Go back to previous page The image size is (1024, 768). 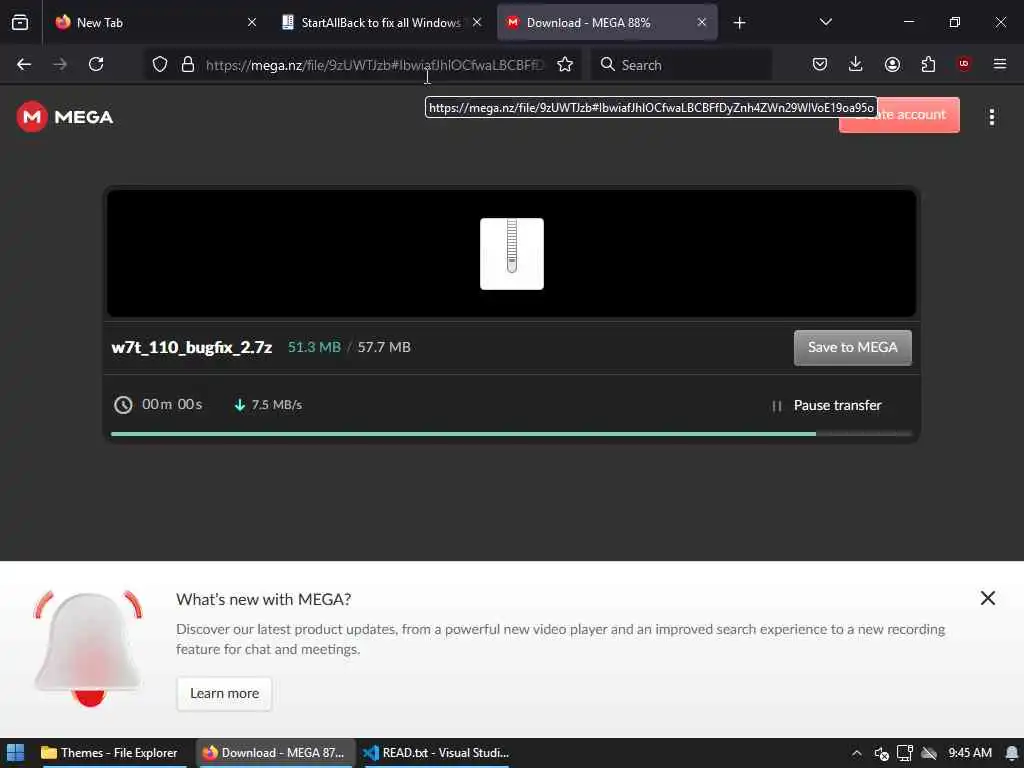point(24,64)
